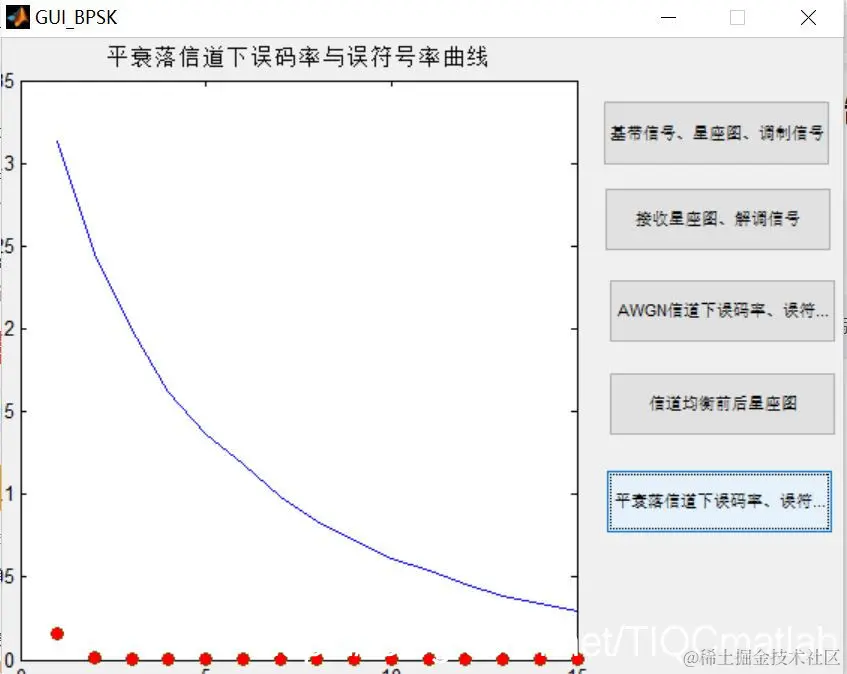Click the red marker at the curve's start
Screen dimensions: 847x674
[x=56, y=632]
